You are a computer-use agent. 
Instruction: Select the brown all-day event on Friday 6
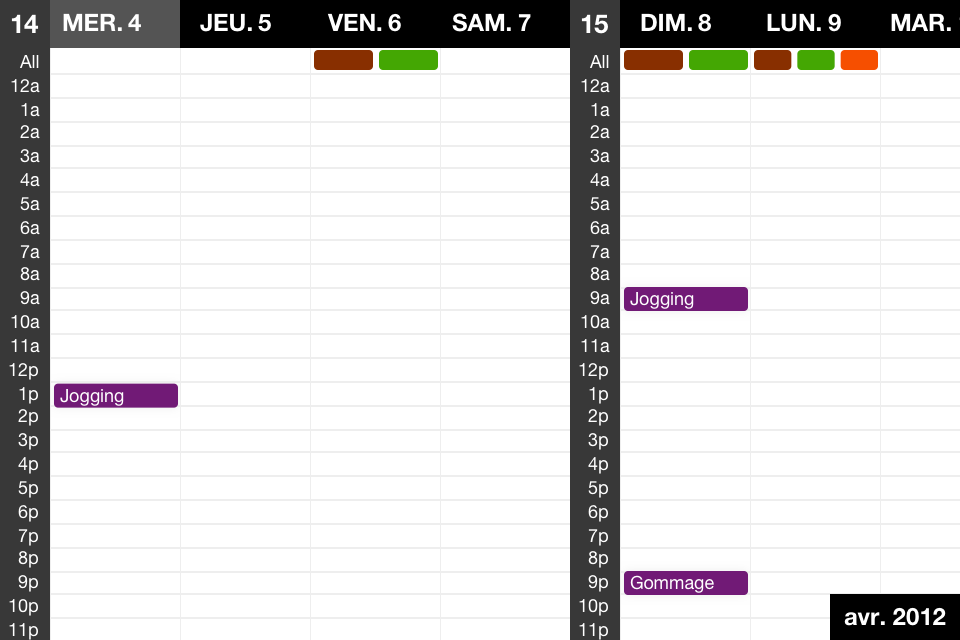click(343, 60)
